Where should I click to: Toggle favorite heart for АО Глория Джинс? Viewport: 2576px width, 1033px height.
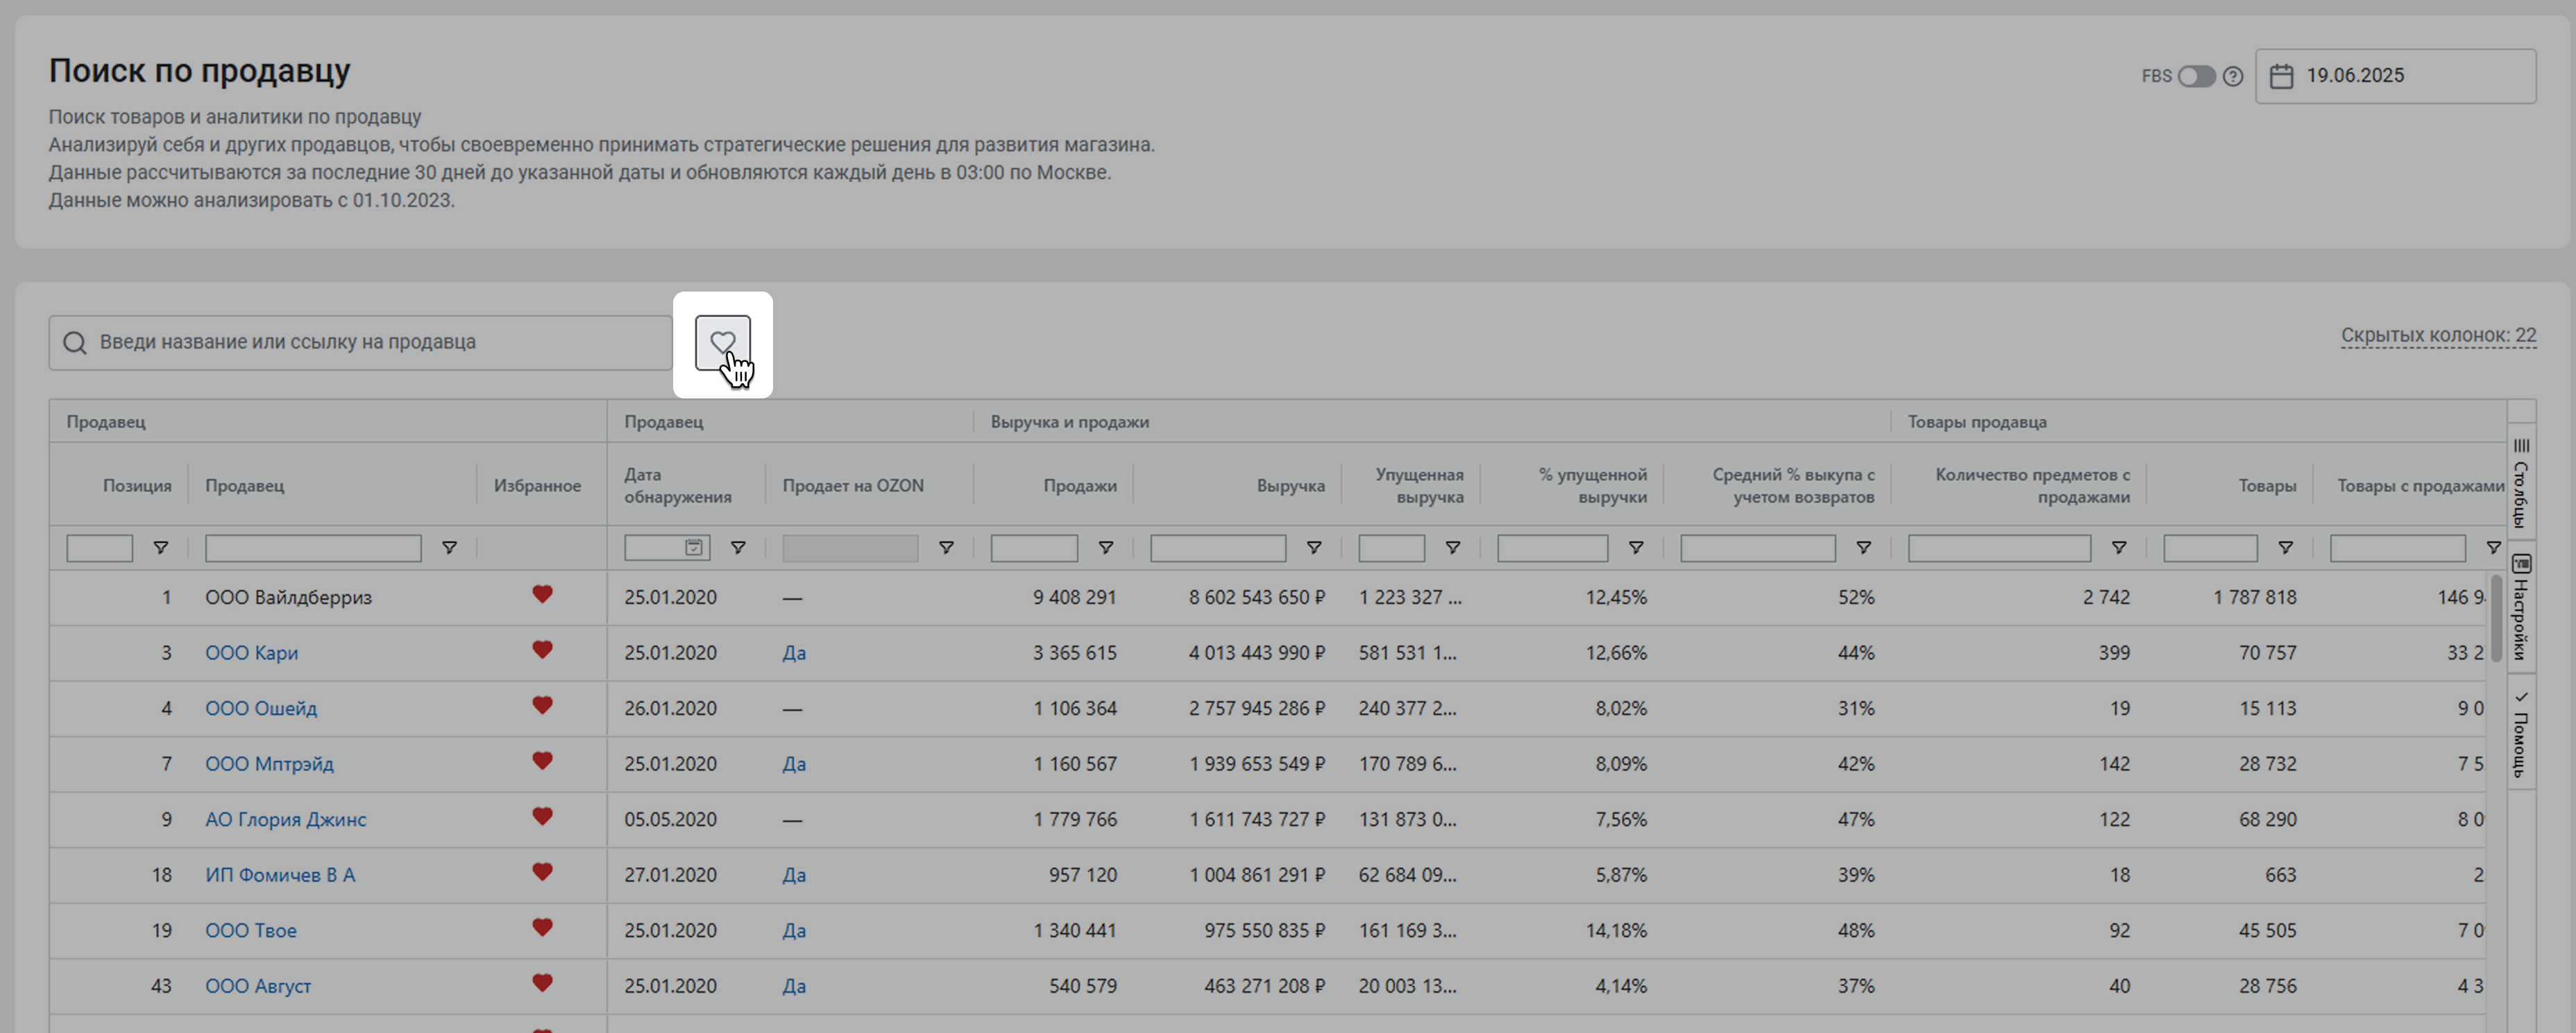(542, 817)
